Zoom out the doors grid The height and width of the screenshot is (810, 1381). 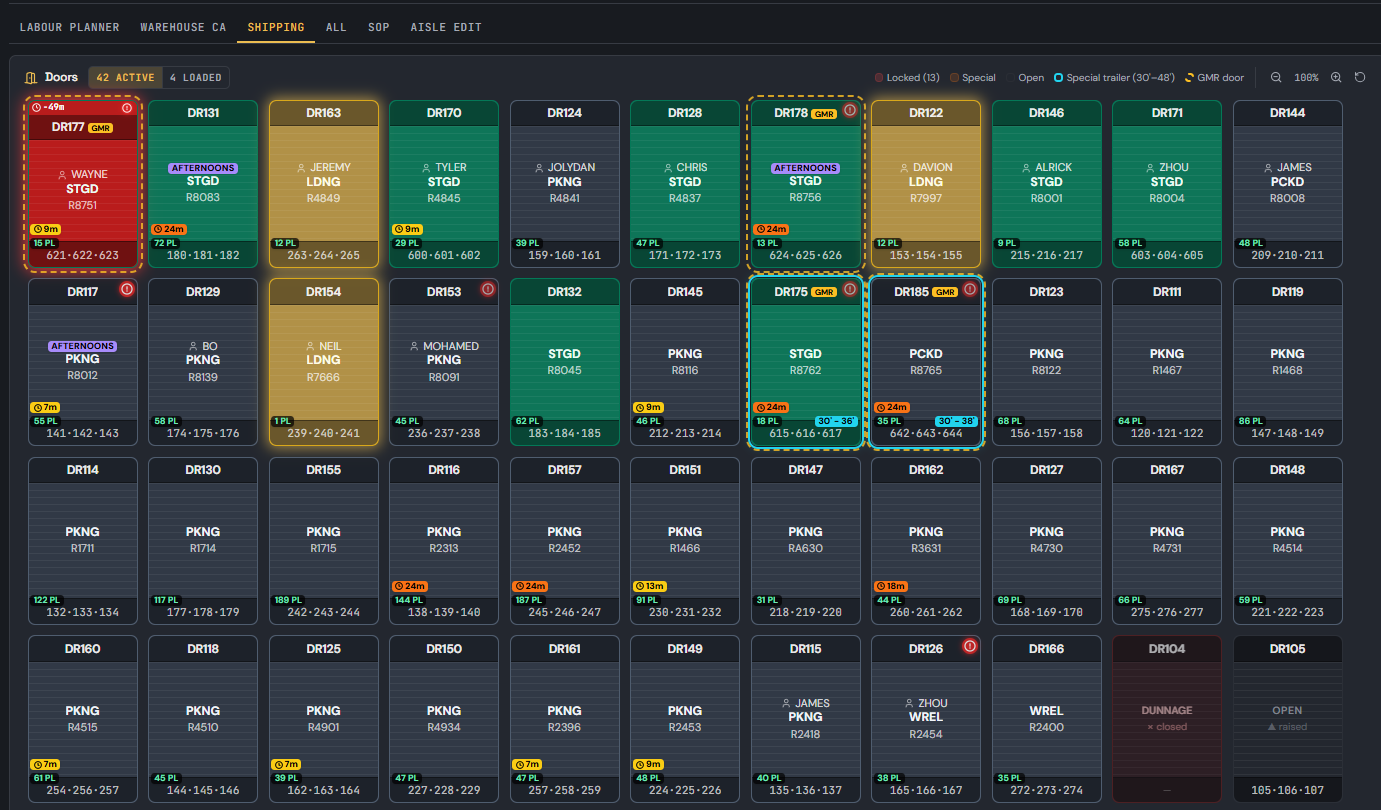click(1276, 77)
